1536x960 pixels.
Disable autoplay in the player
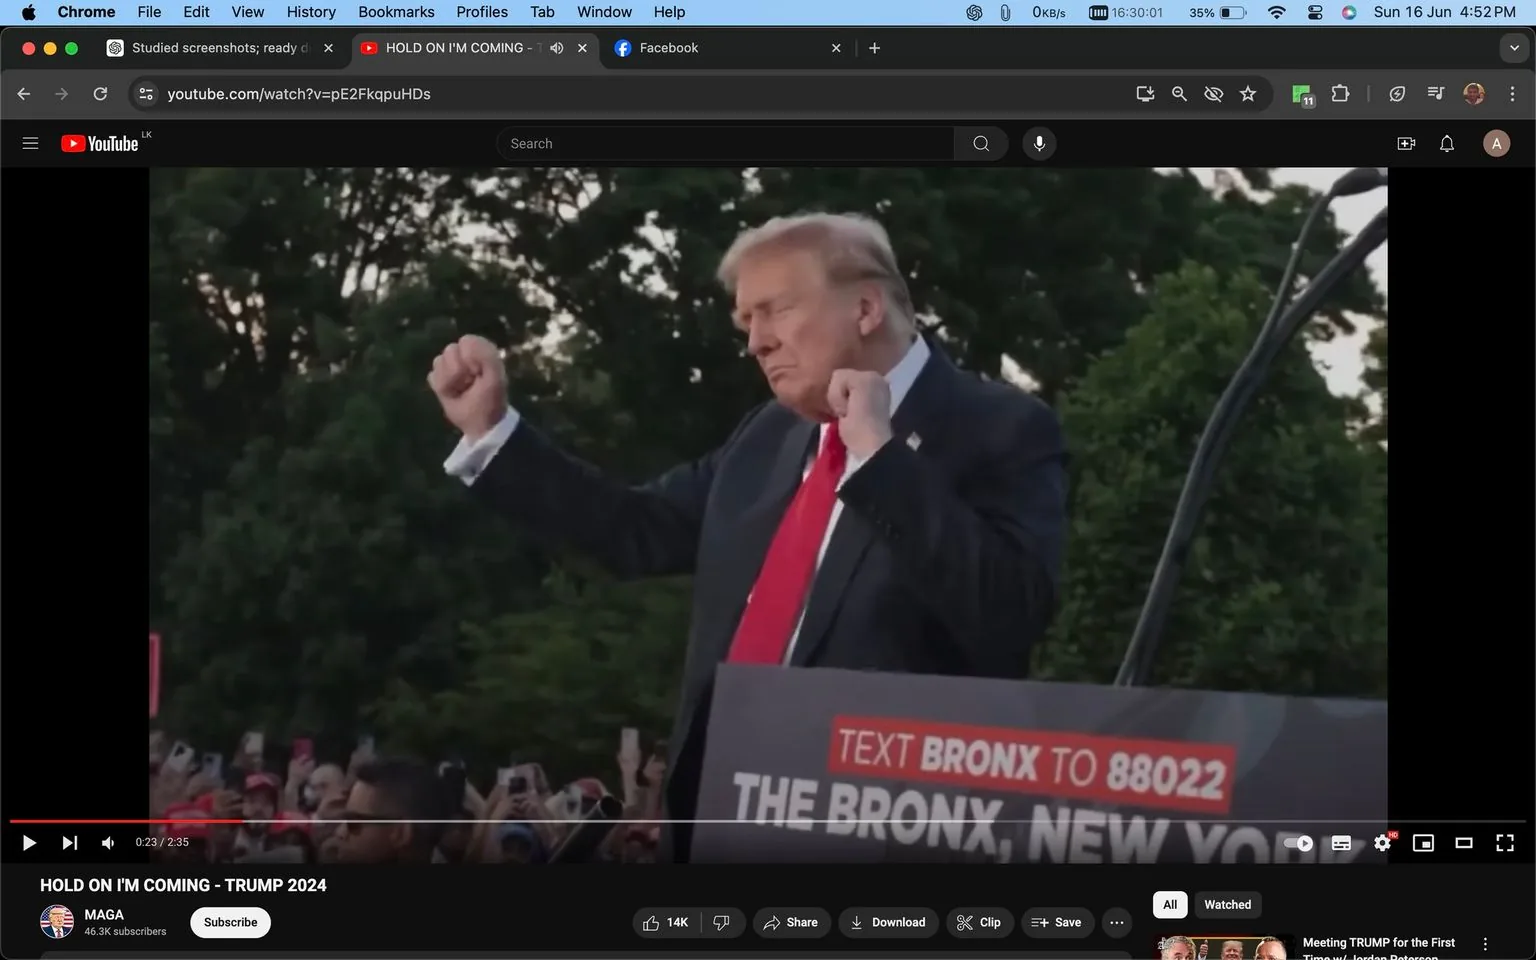(1297, 843)
